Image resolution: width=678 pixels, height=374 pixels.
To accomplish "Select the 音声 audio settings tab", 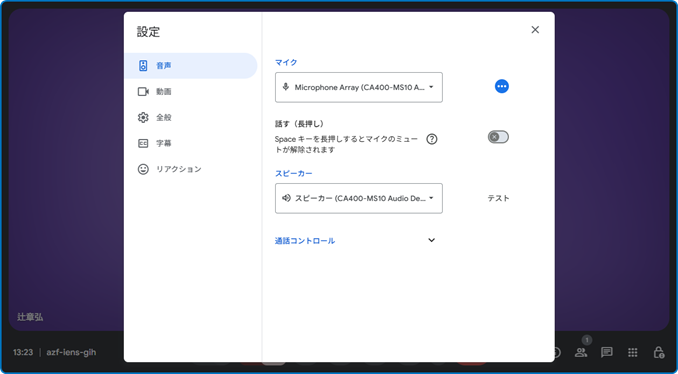I will tap(191, 66).
